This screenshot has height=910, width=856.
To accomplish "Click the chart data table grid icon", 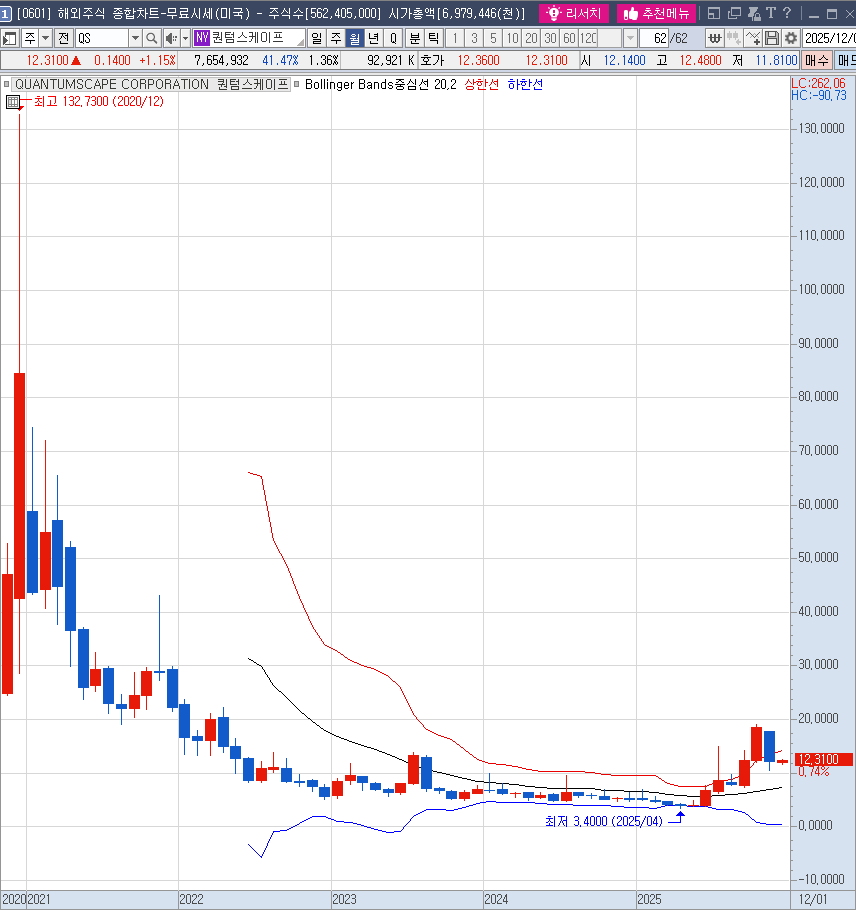I will pos(12,102).
